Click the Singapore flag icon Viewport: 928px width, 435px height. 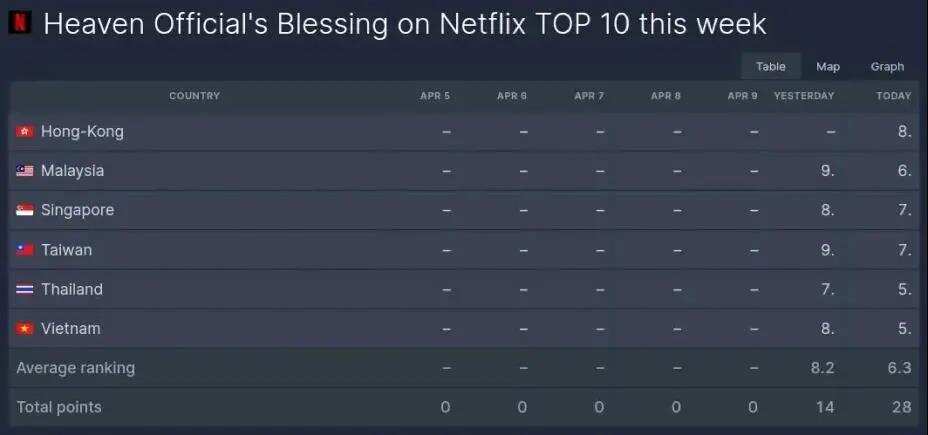(x=25, y=211)
